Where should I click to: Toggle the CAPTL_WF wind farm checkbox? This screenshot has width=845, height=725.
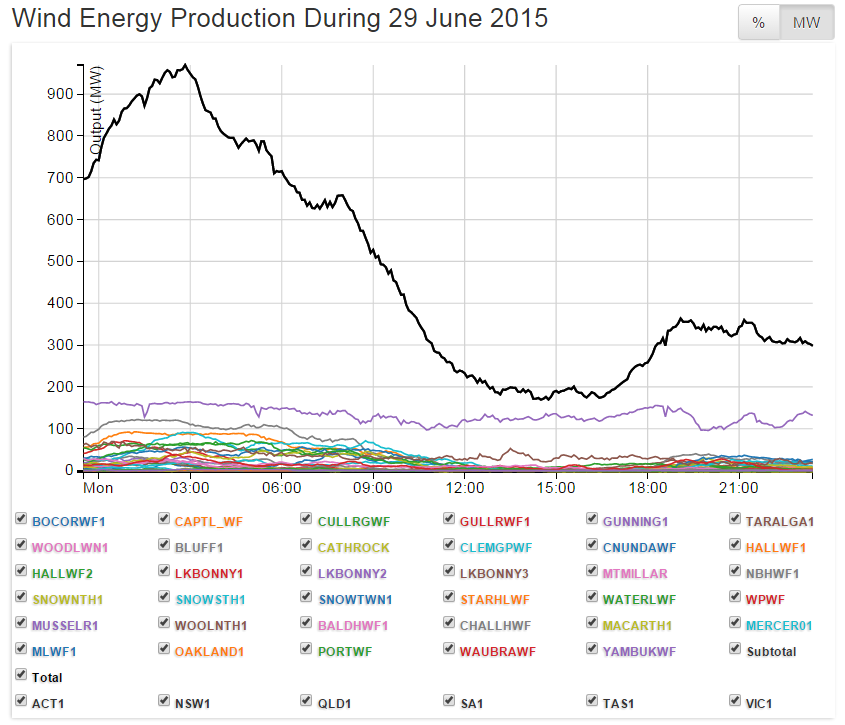tap(164, 520)
